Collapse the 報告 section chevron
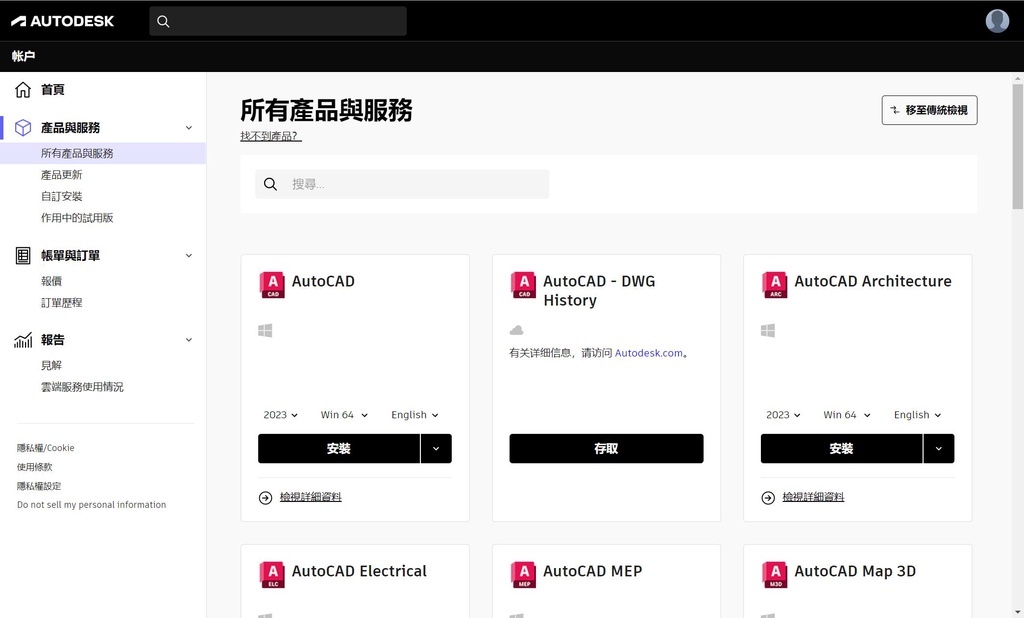 click(x=189, y=340)
